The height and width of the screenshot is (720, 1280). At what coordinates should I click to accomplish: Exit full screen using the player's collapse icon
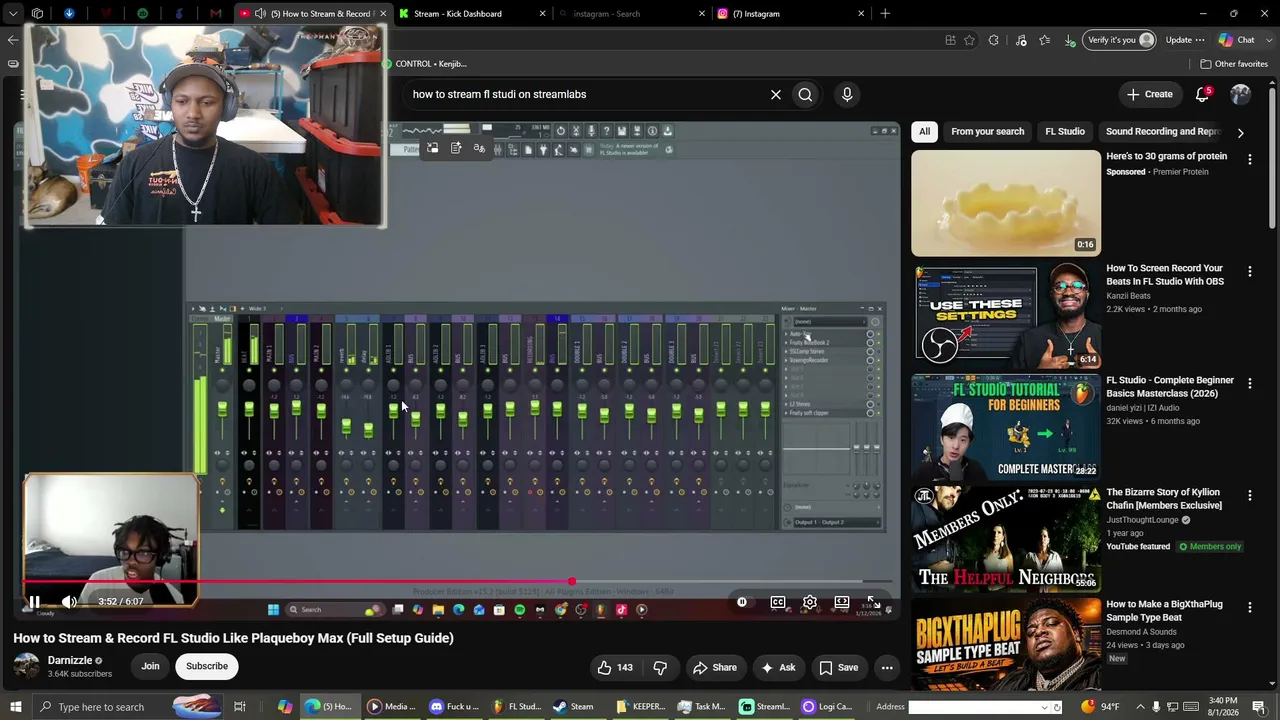872,602
